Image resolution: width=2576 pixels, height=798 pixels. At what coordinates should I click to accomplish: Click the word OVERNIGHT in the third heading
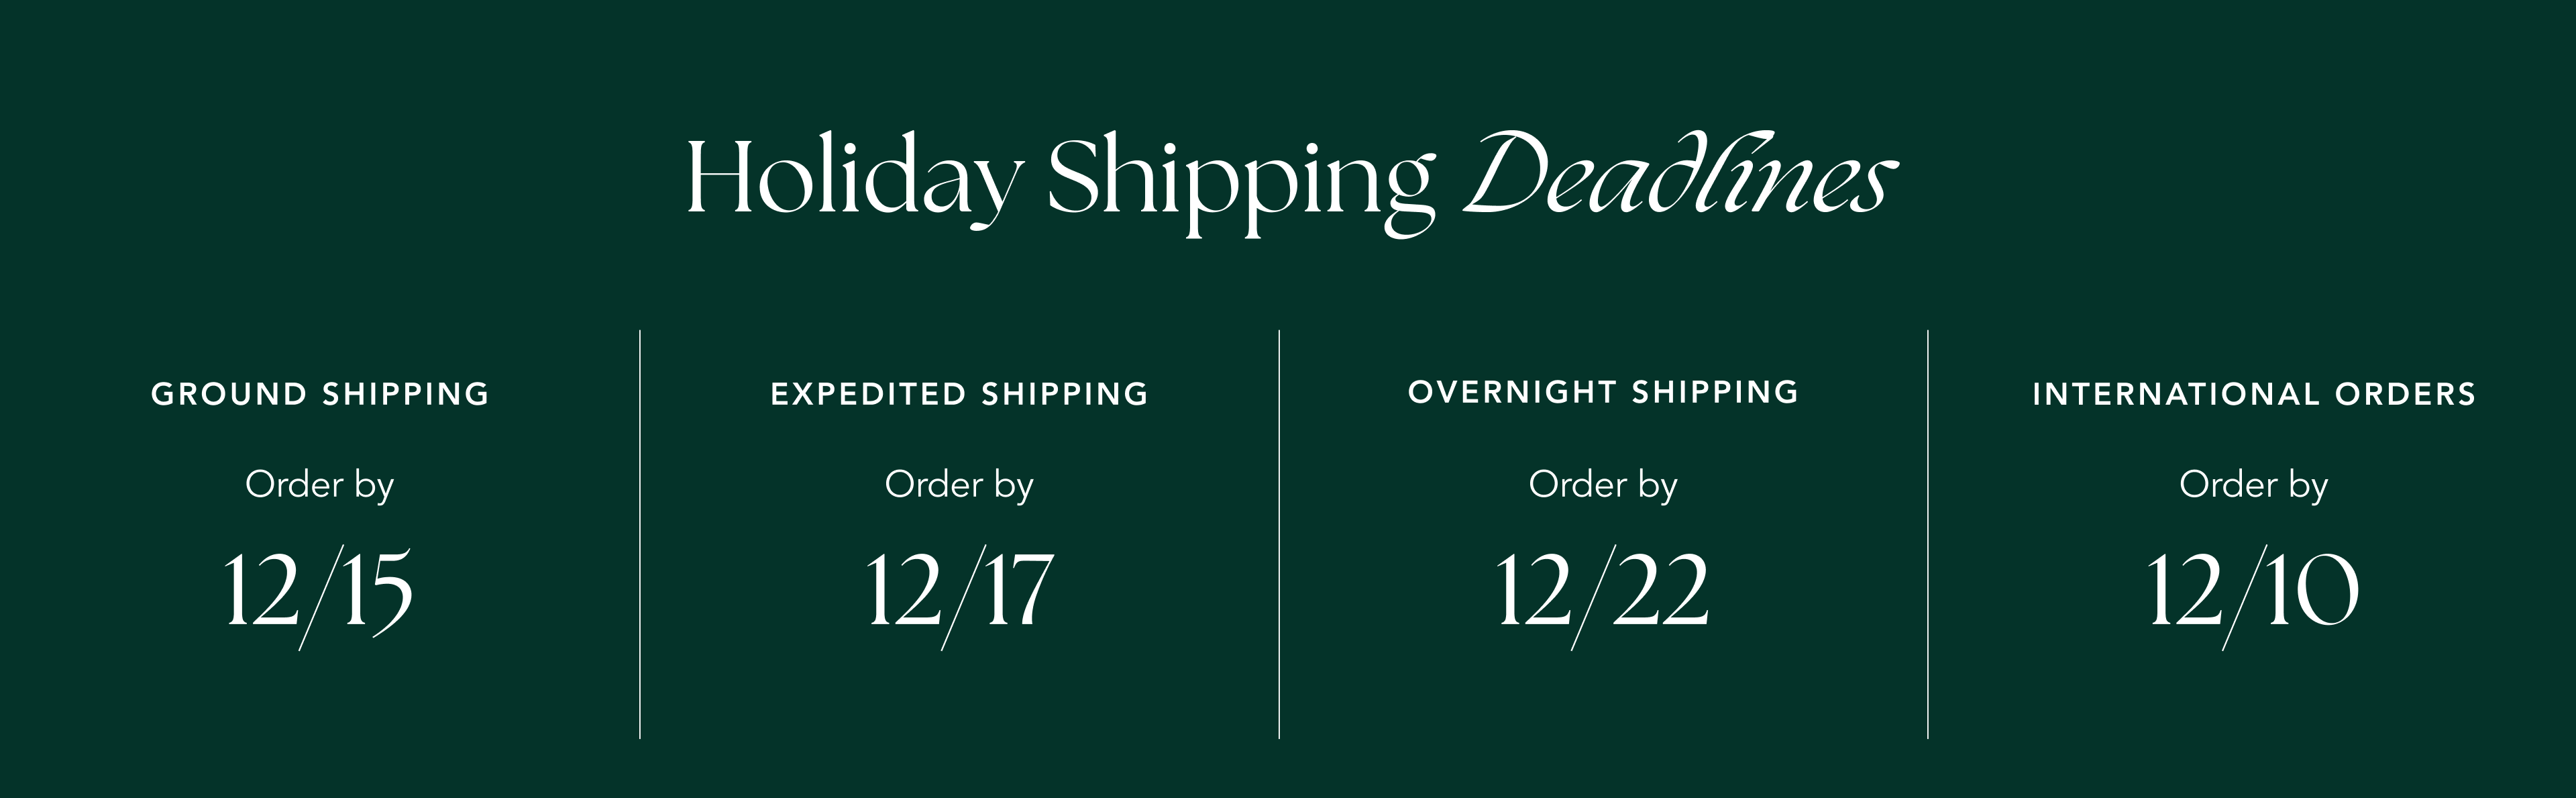coord(1512,392)
